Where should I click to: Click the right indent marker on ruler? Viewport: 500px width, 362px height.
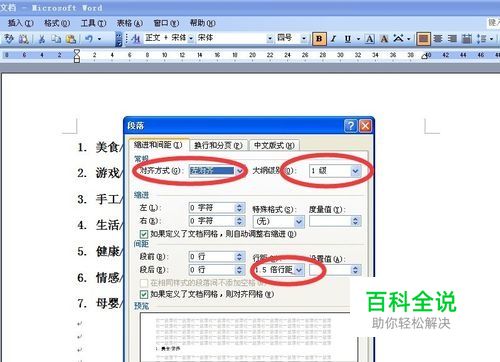click(x=424, y=57)
